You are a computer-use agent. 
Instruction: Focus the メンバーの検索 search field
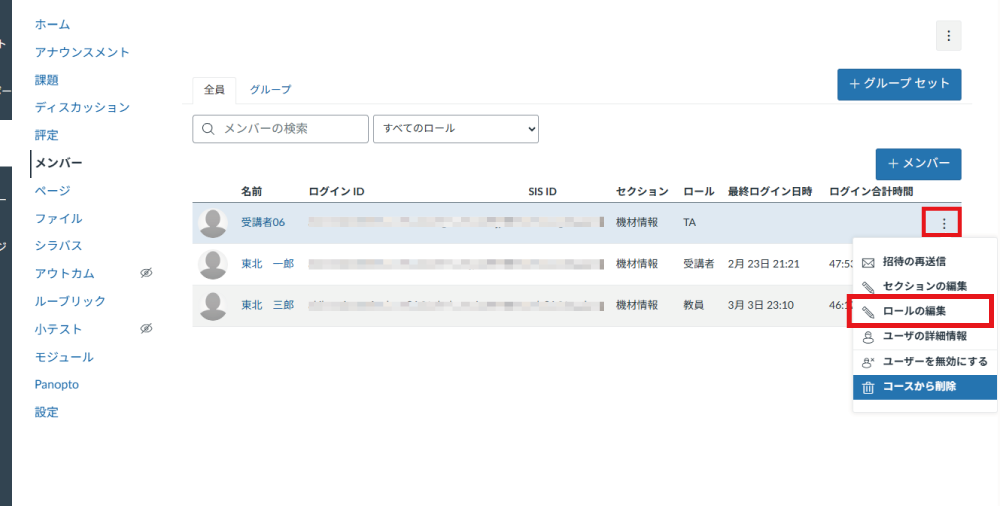(x=281, y=129)
